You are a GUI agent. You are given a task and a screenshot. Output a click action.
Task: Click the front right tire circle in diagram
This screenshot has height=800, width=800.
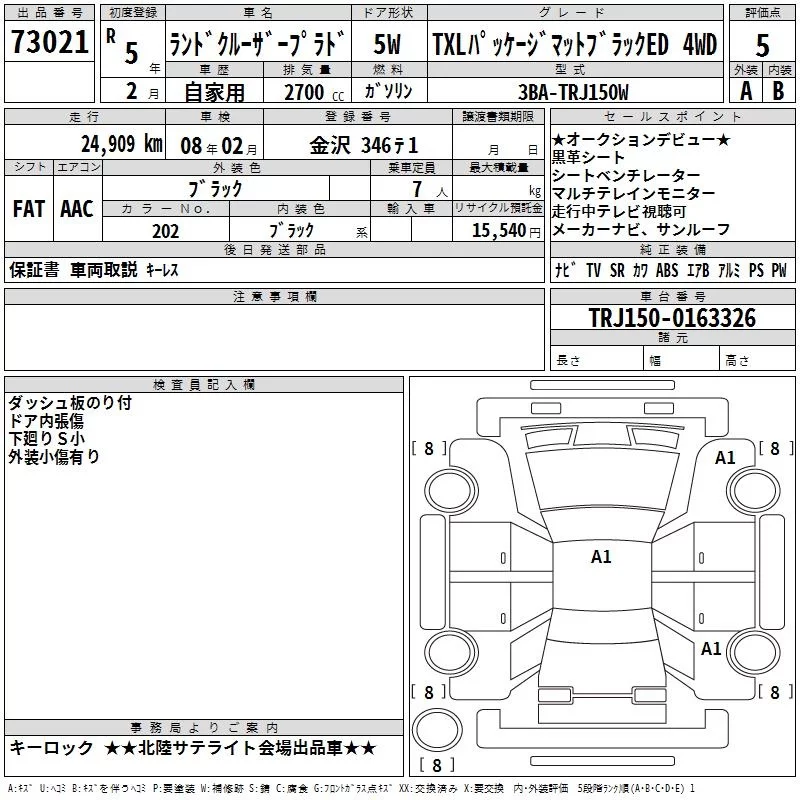pos(755,490)
